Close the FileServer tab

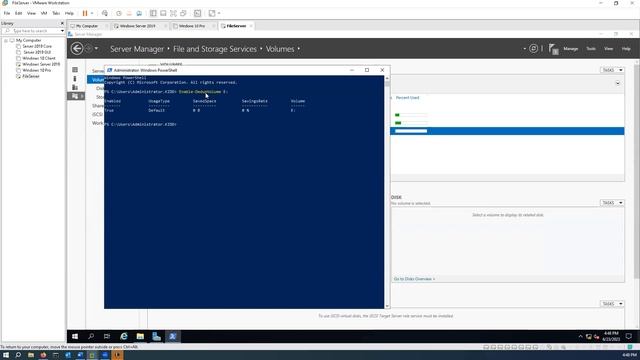click(x=251, y=26)
